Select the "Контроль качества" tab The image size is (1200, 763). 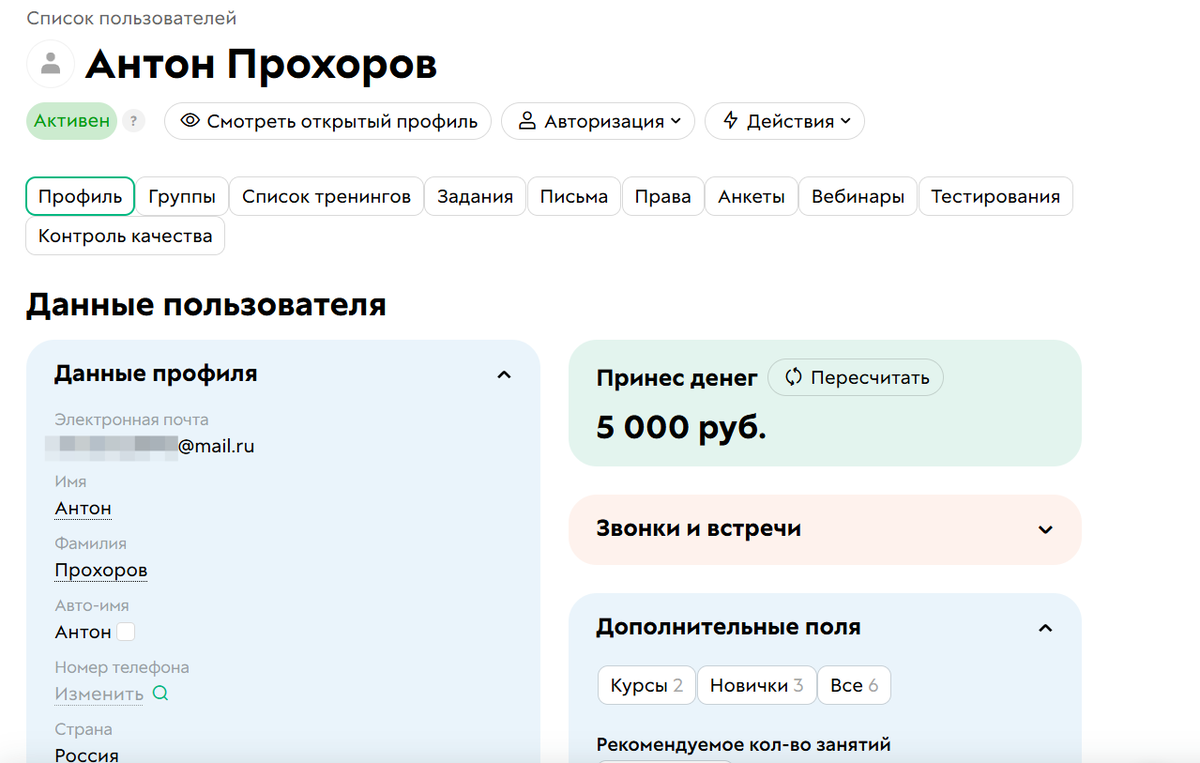pos(124,235)
